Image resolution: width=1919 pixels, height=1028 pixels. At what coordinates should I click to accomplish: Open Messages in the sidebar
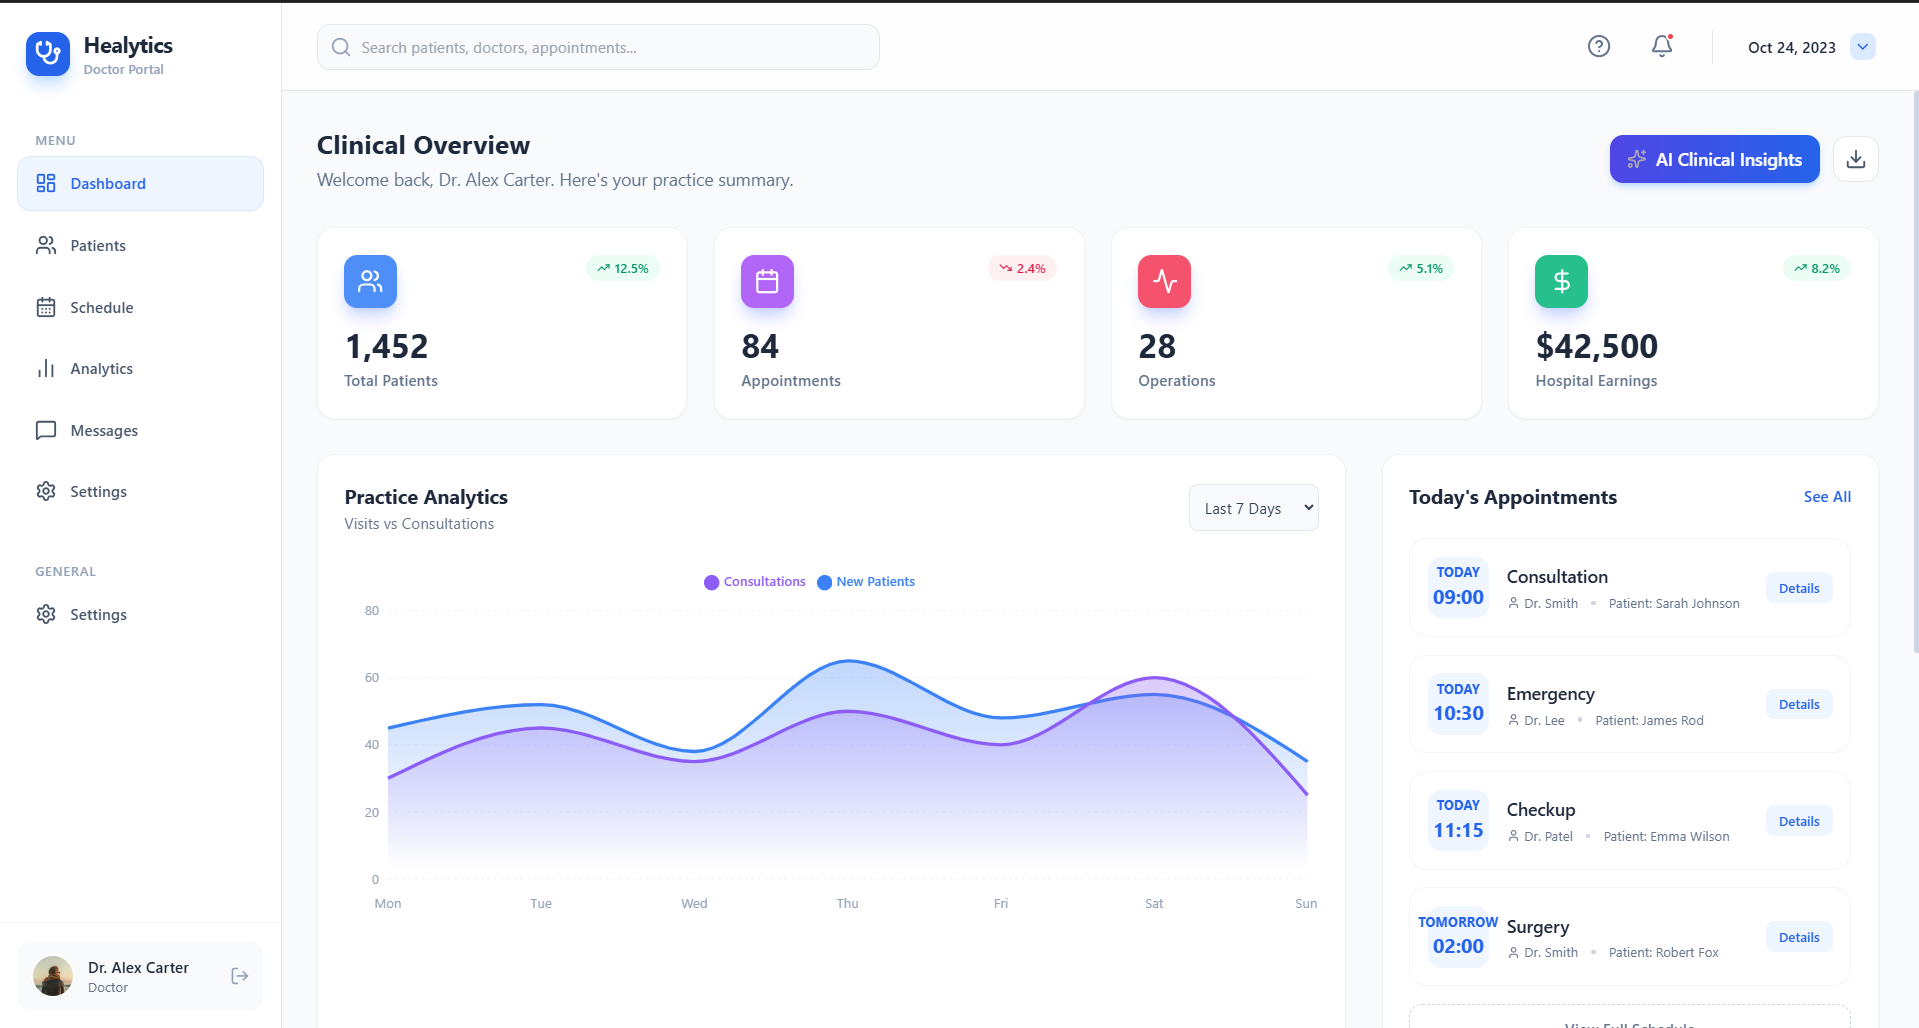click(140, 430)
